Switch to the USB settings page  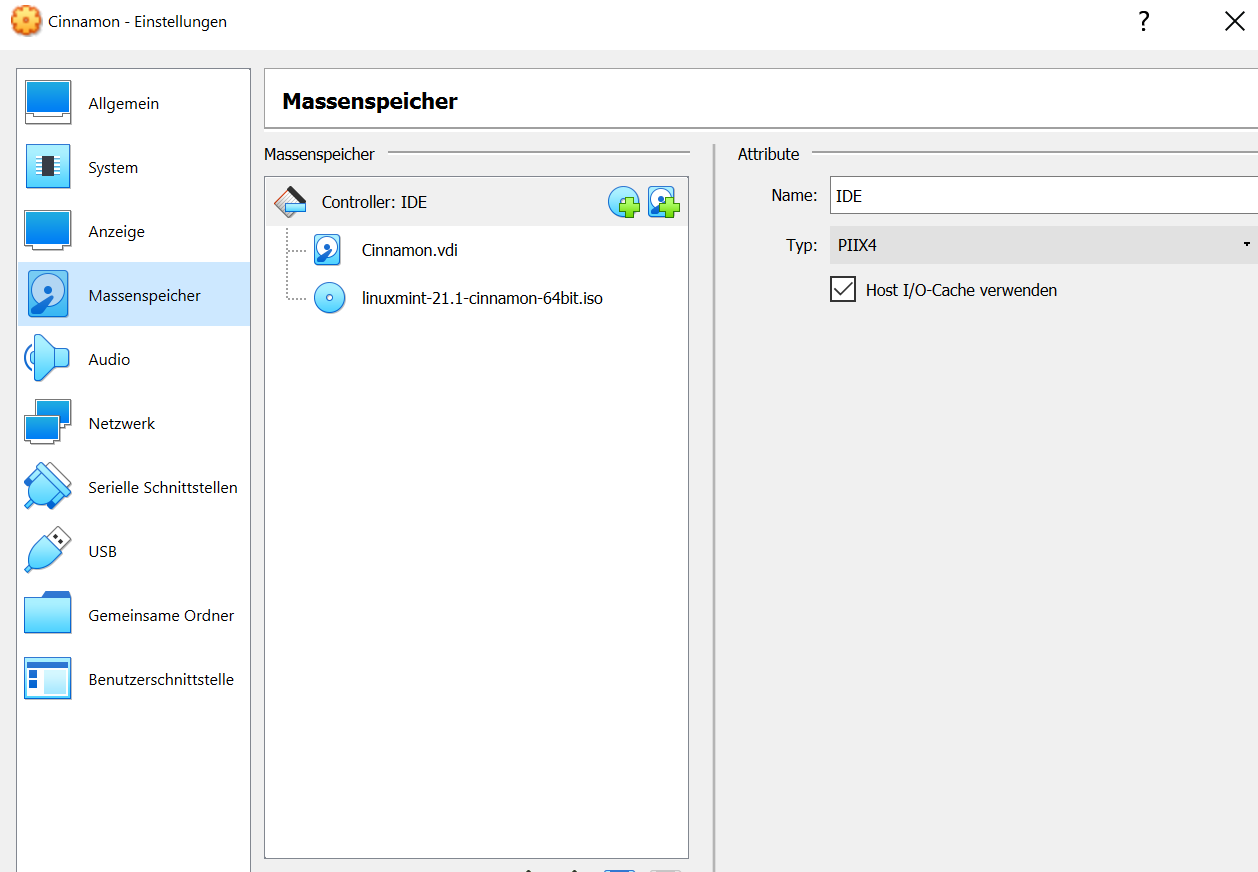point(134,552)
